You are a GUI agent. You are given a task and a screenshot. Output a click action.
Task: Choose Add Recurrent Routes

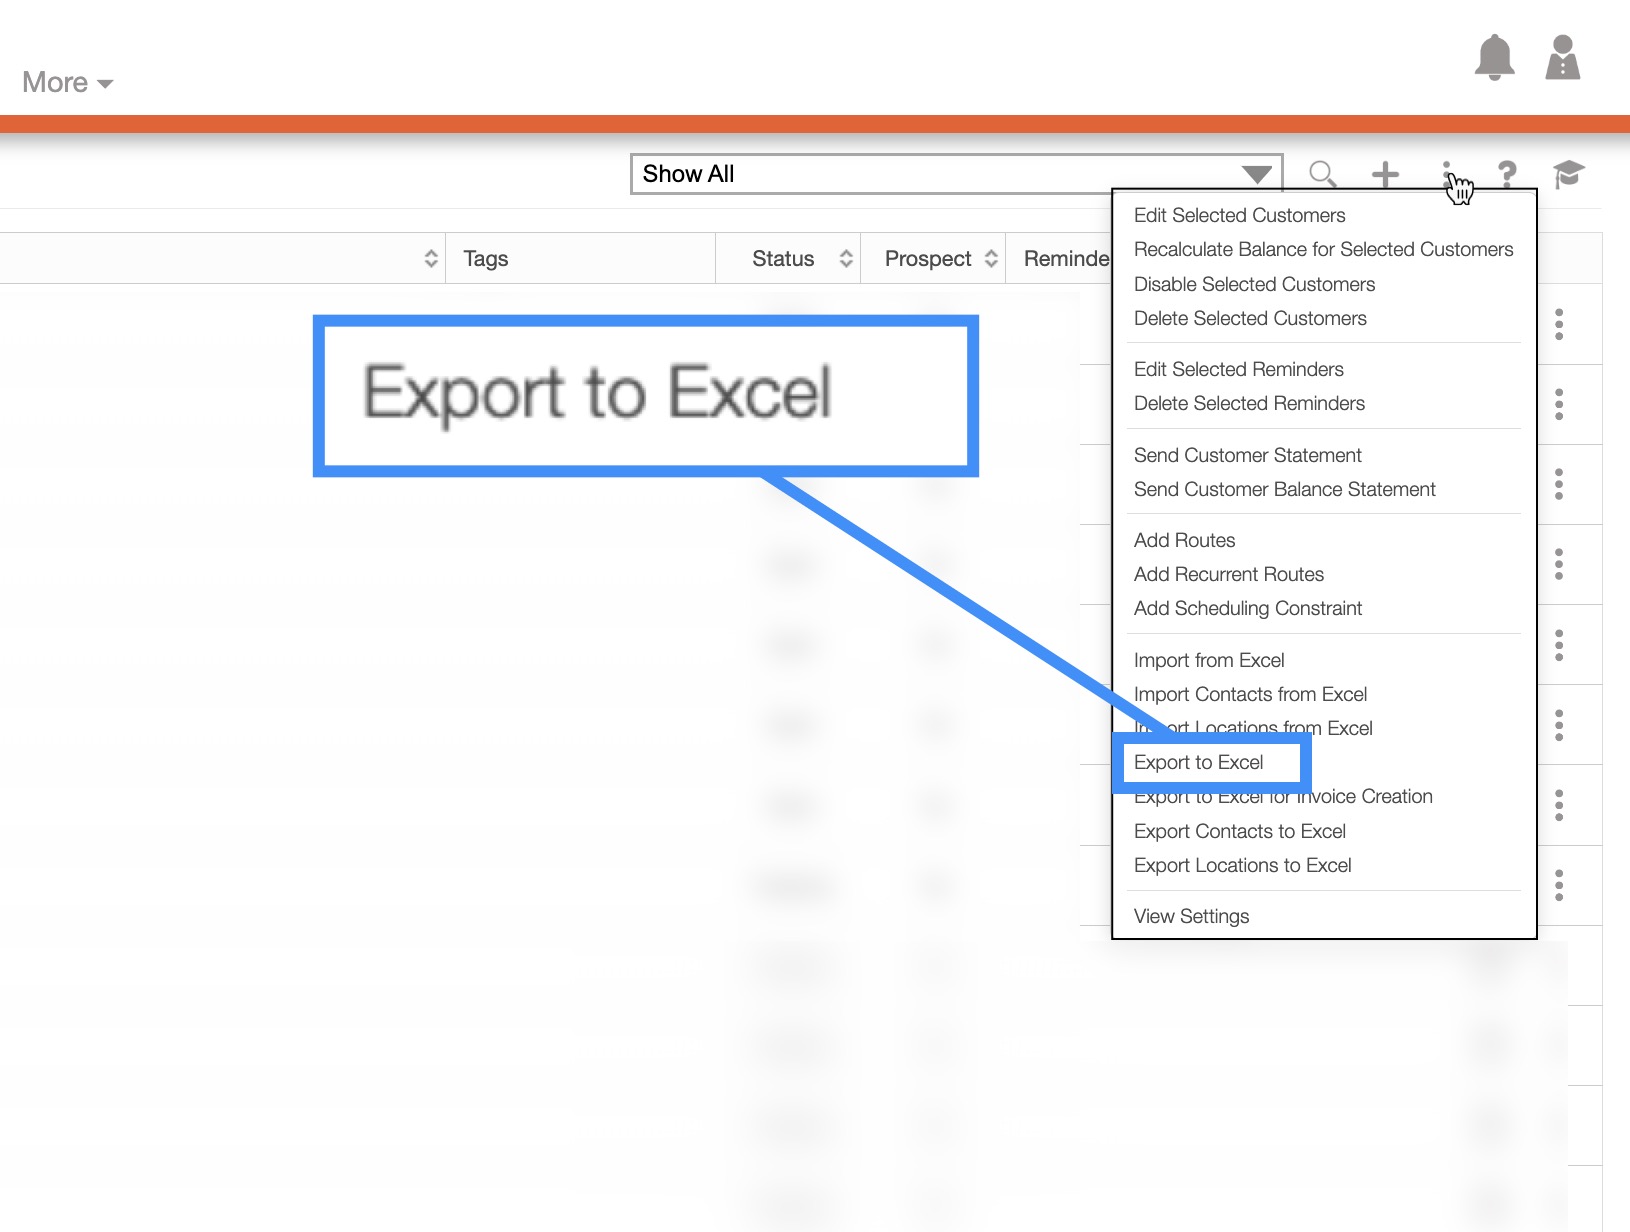point(1228,574)
